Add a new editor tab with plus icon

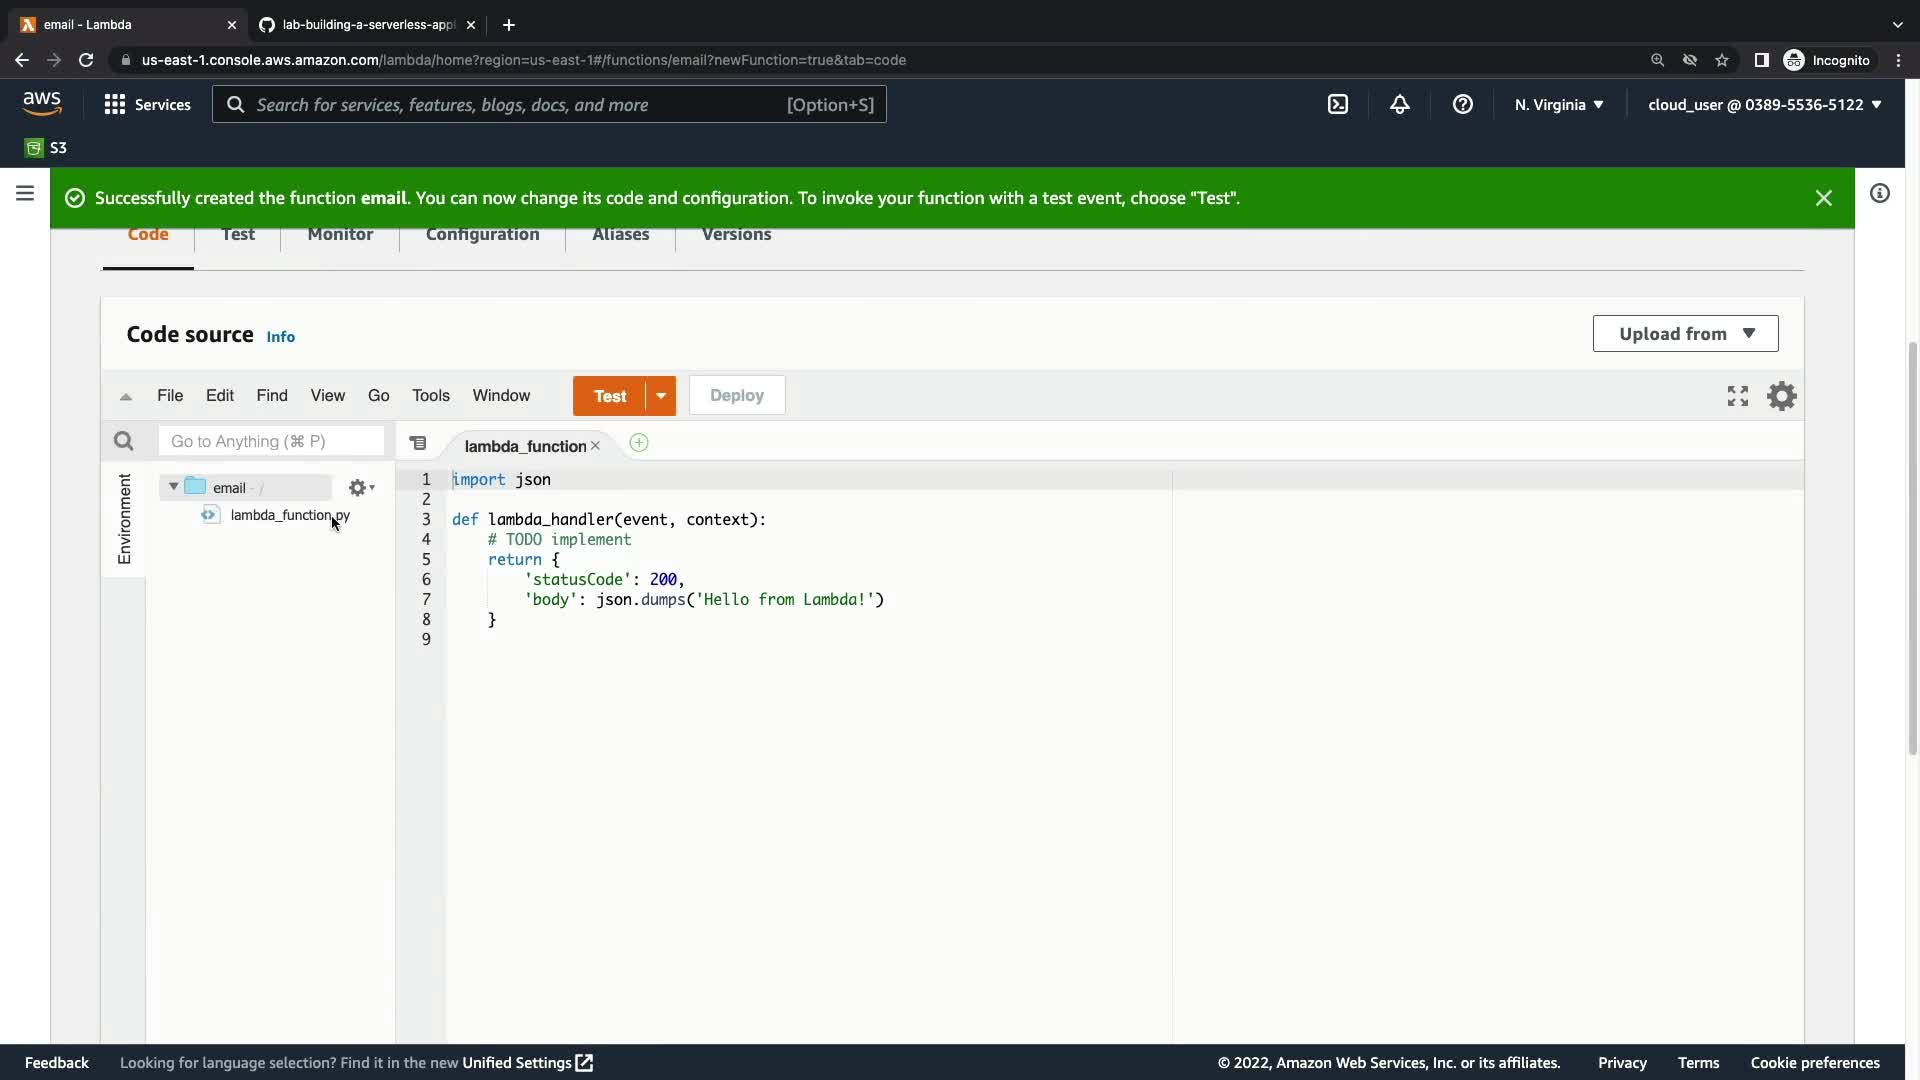click(639, 443)
